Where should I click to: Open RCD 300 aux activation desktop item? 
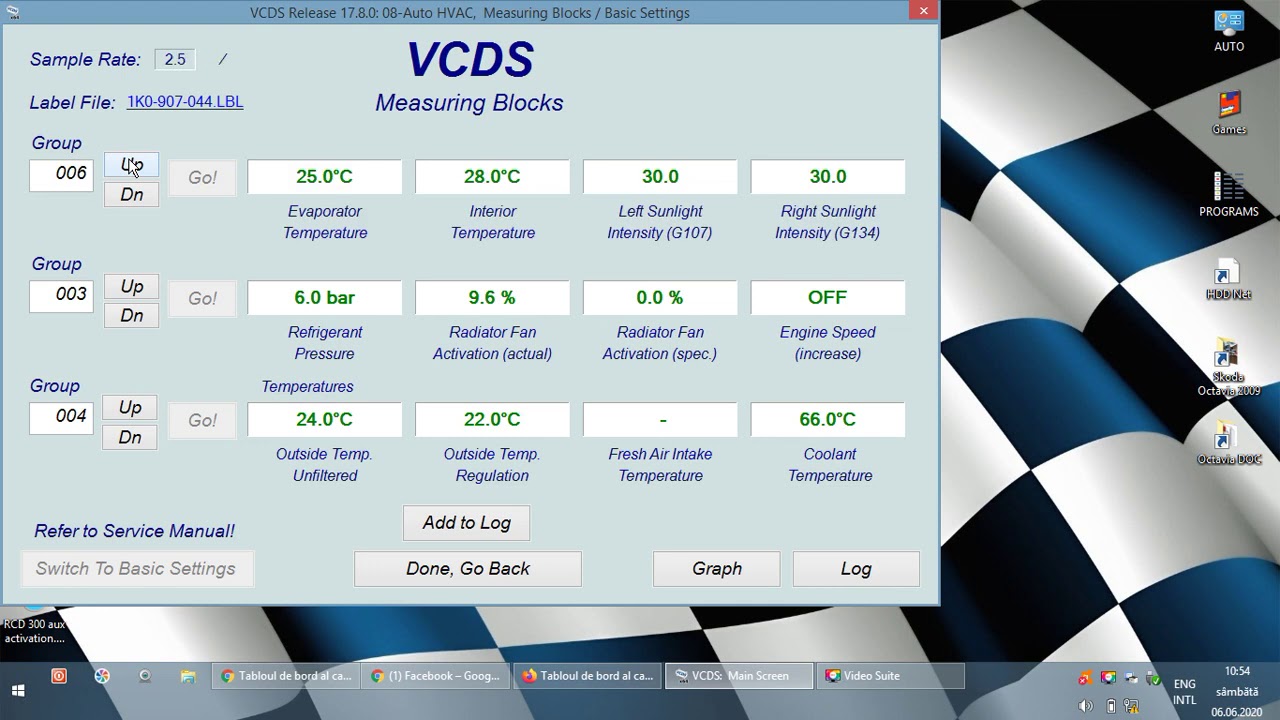pyautogui.click(x=33, y=625)
